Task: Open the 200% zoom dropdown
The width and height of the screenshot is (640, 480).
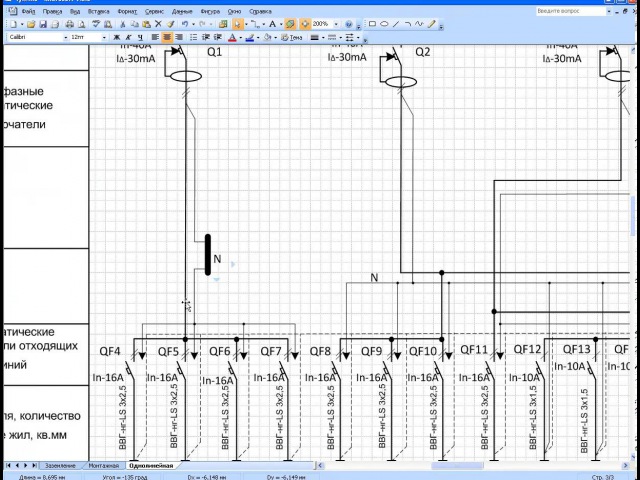Action: [336, 24]
